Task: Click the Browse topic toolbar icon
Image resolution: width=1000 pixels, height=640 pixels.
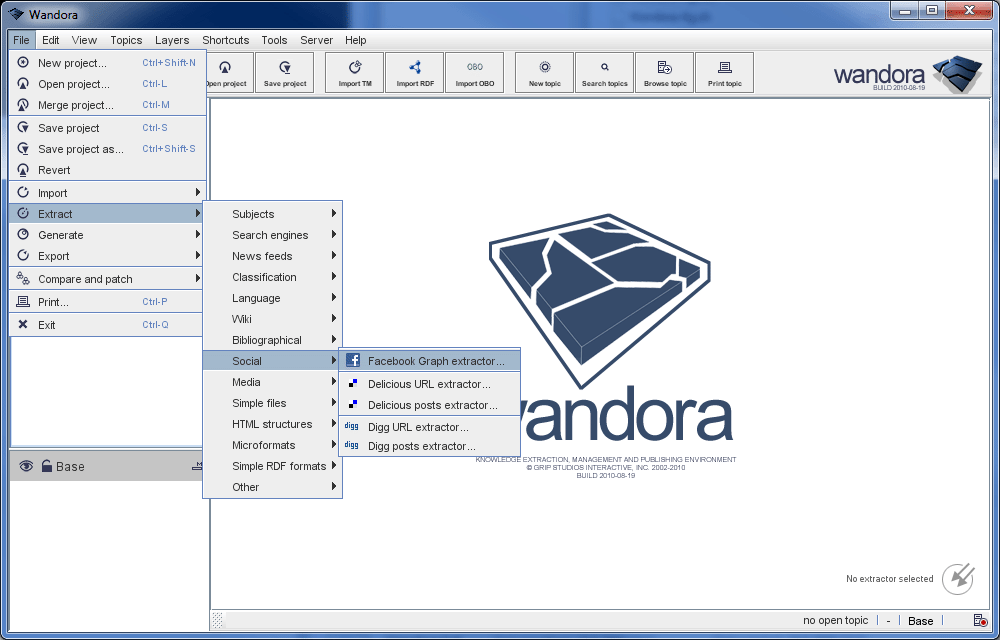Action: (x=664, y=72)
